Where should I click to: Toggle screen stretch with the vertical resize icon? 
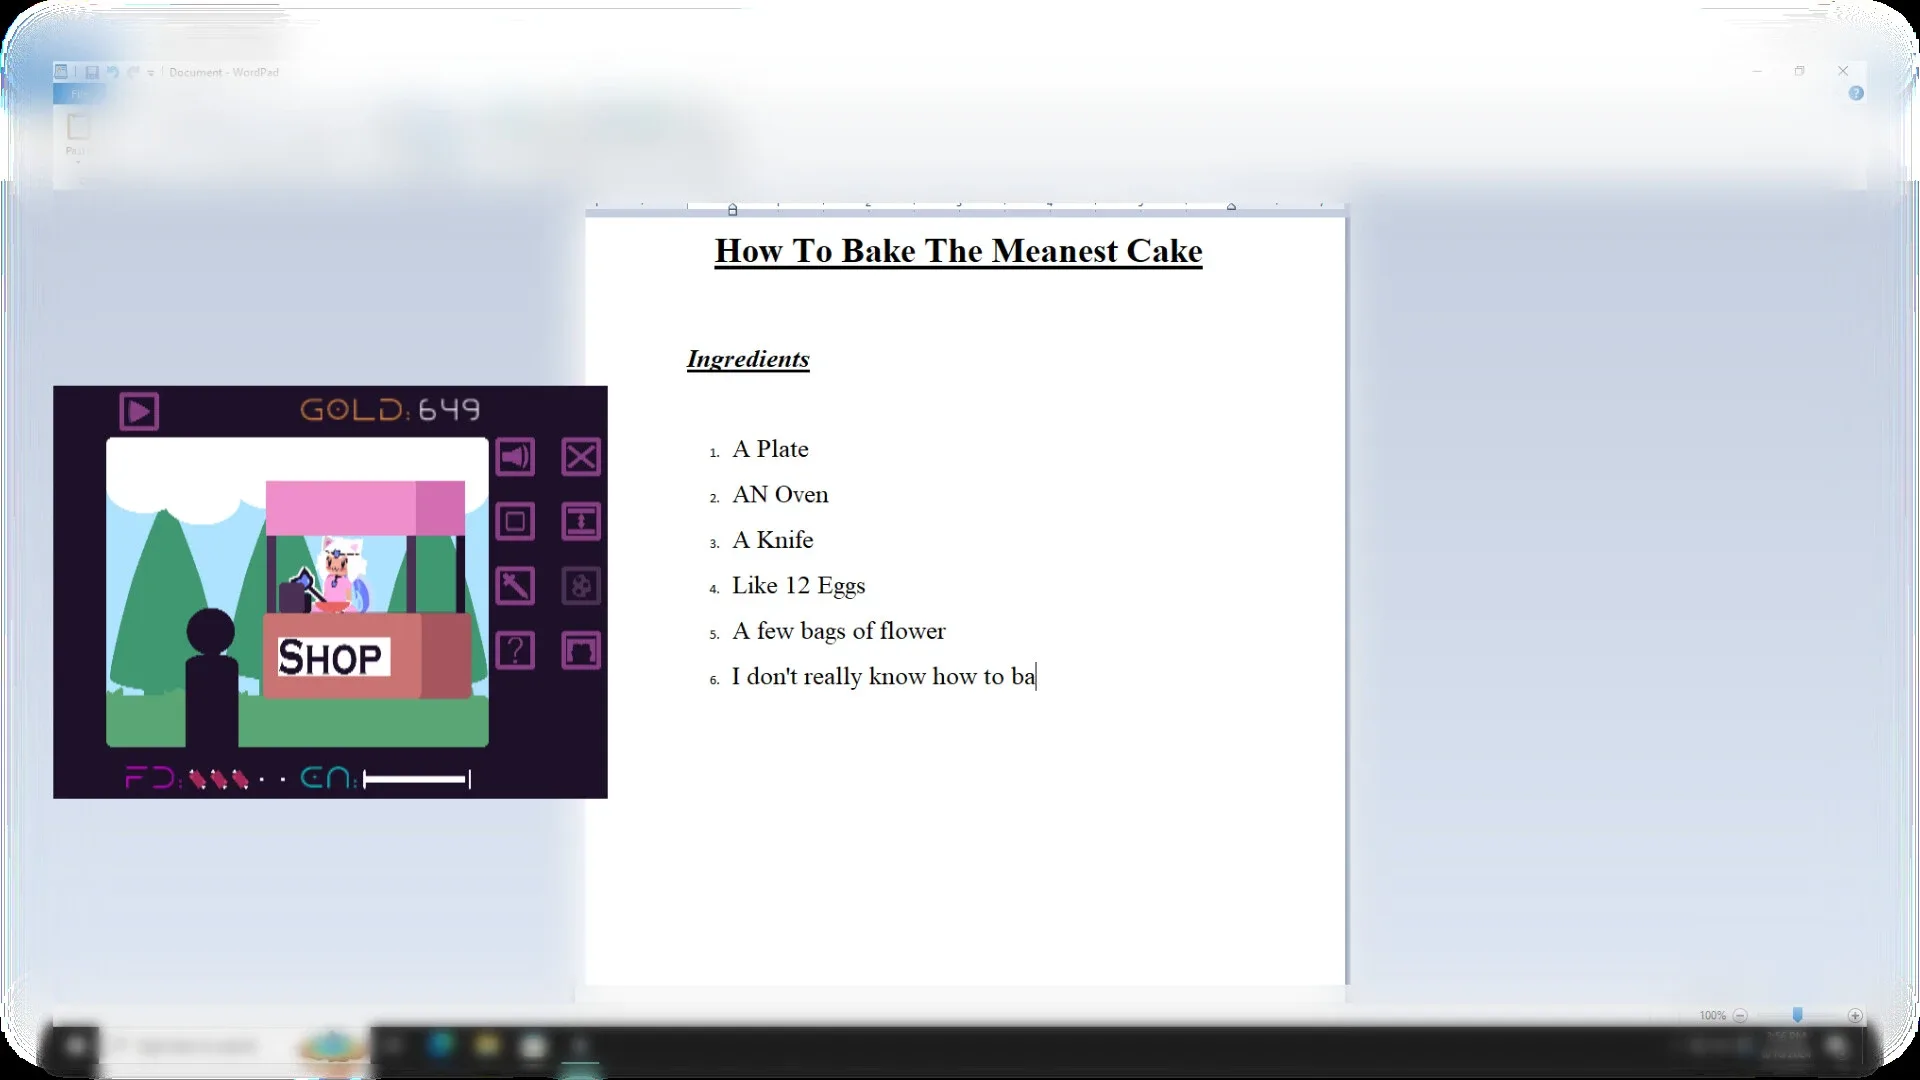tap(581, 521)
